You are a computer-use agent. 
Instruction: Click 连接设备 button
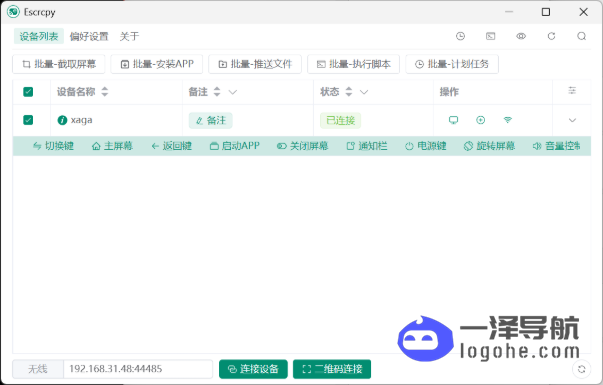point(253,369)
